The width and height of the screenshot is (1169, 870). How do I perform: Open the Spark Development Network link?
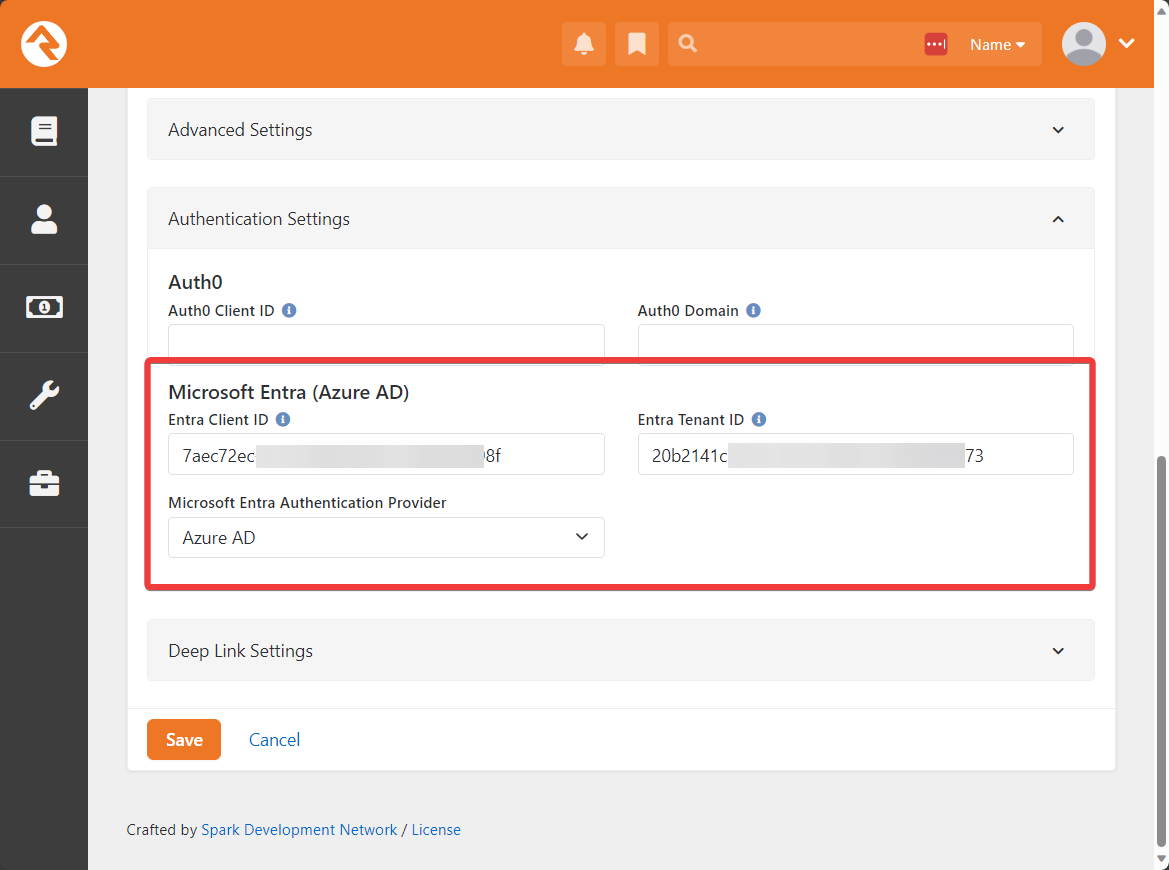pos(299,830)
